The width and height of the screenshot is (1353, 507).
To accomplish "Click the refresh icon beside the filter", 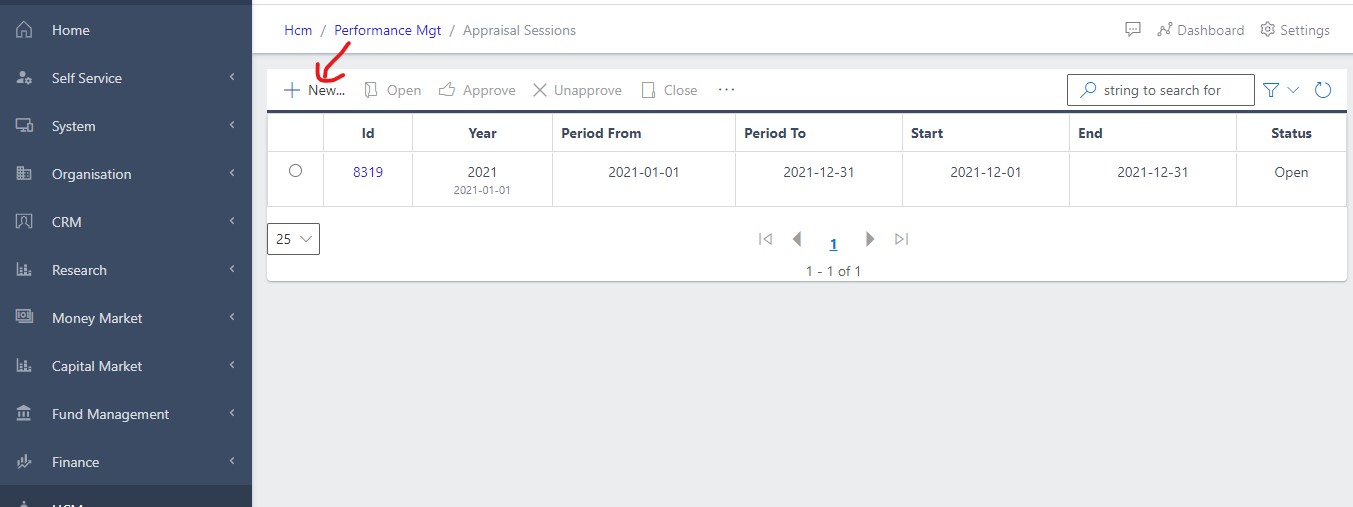I will pos(1322,90).
